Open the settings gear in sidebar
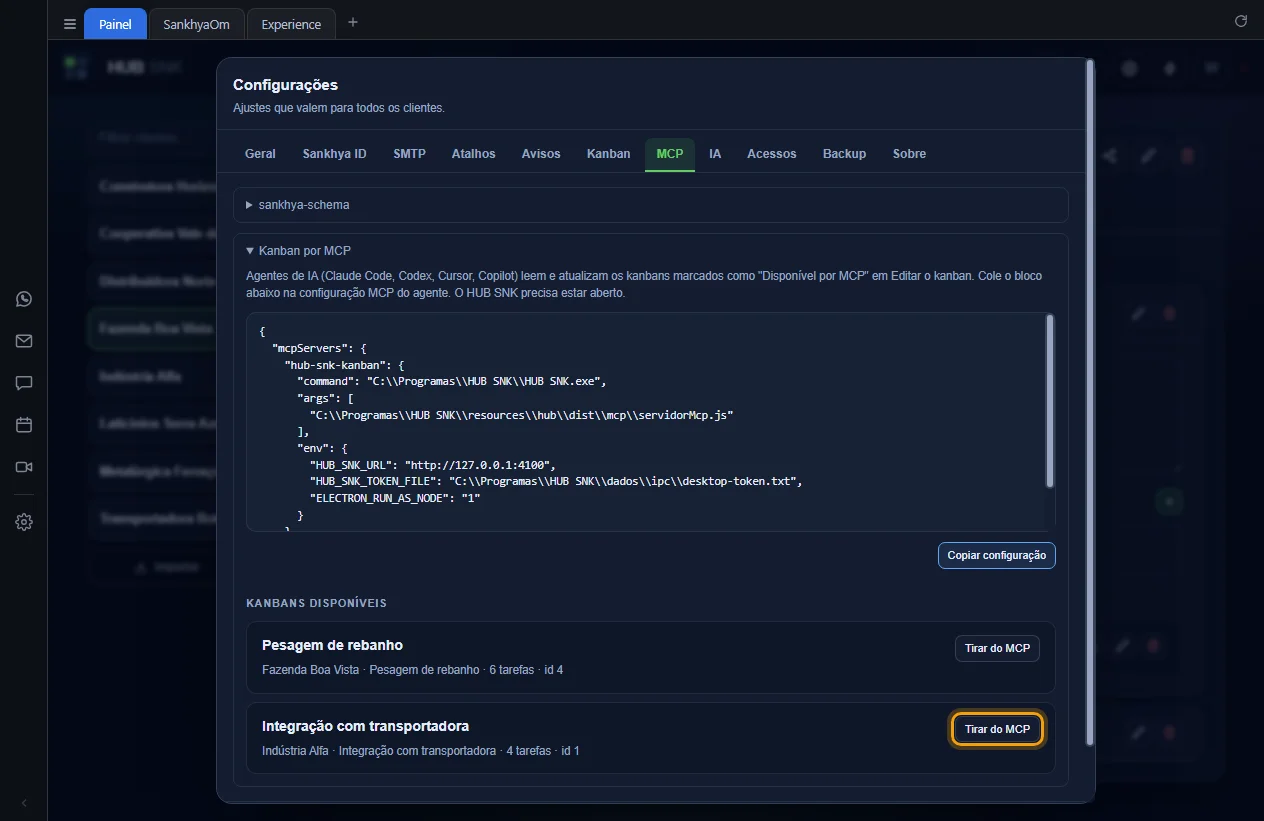 (x=24, y=522)
